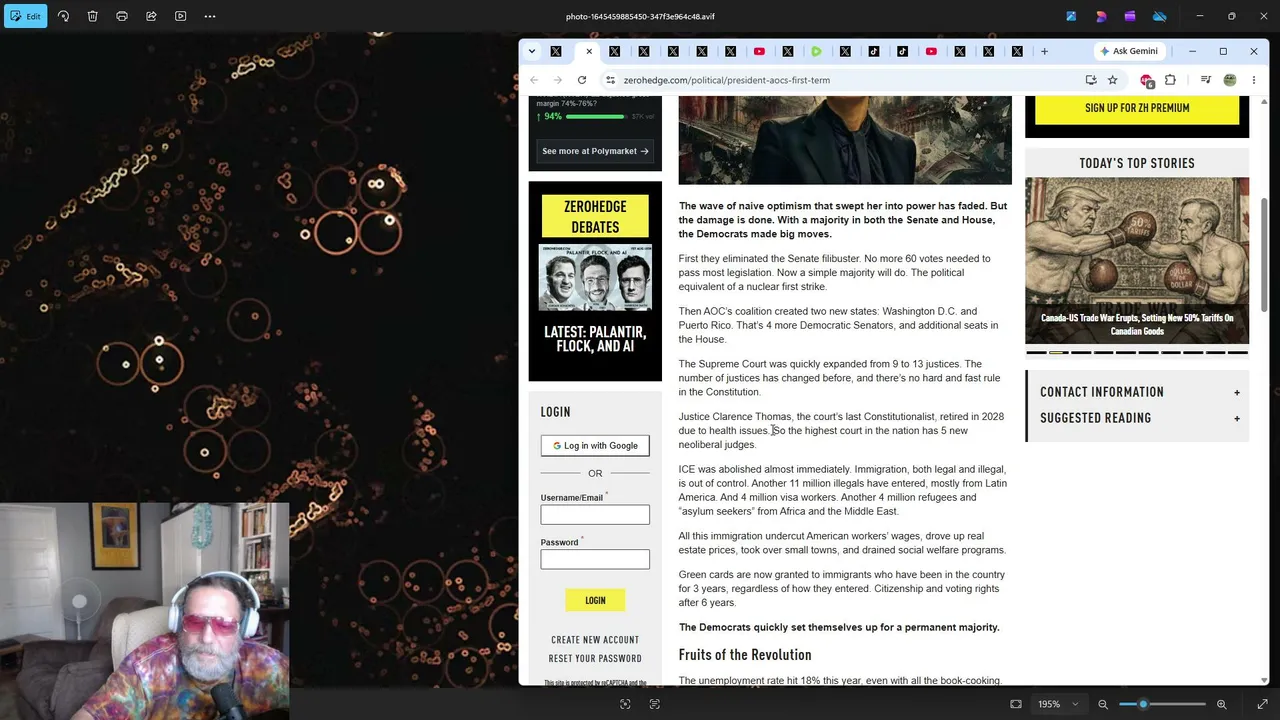
Task: Print the photo from Photos toolbar
Action: (122, 16)
